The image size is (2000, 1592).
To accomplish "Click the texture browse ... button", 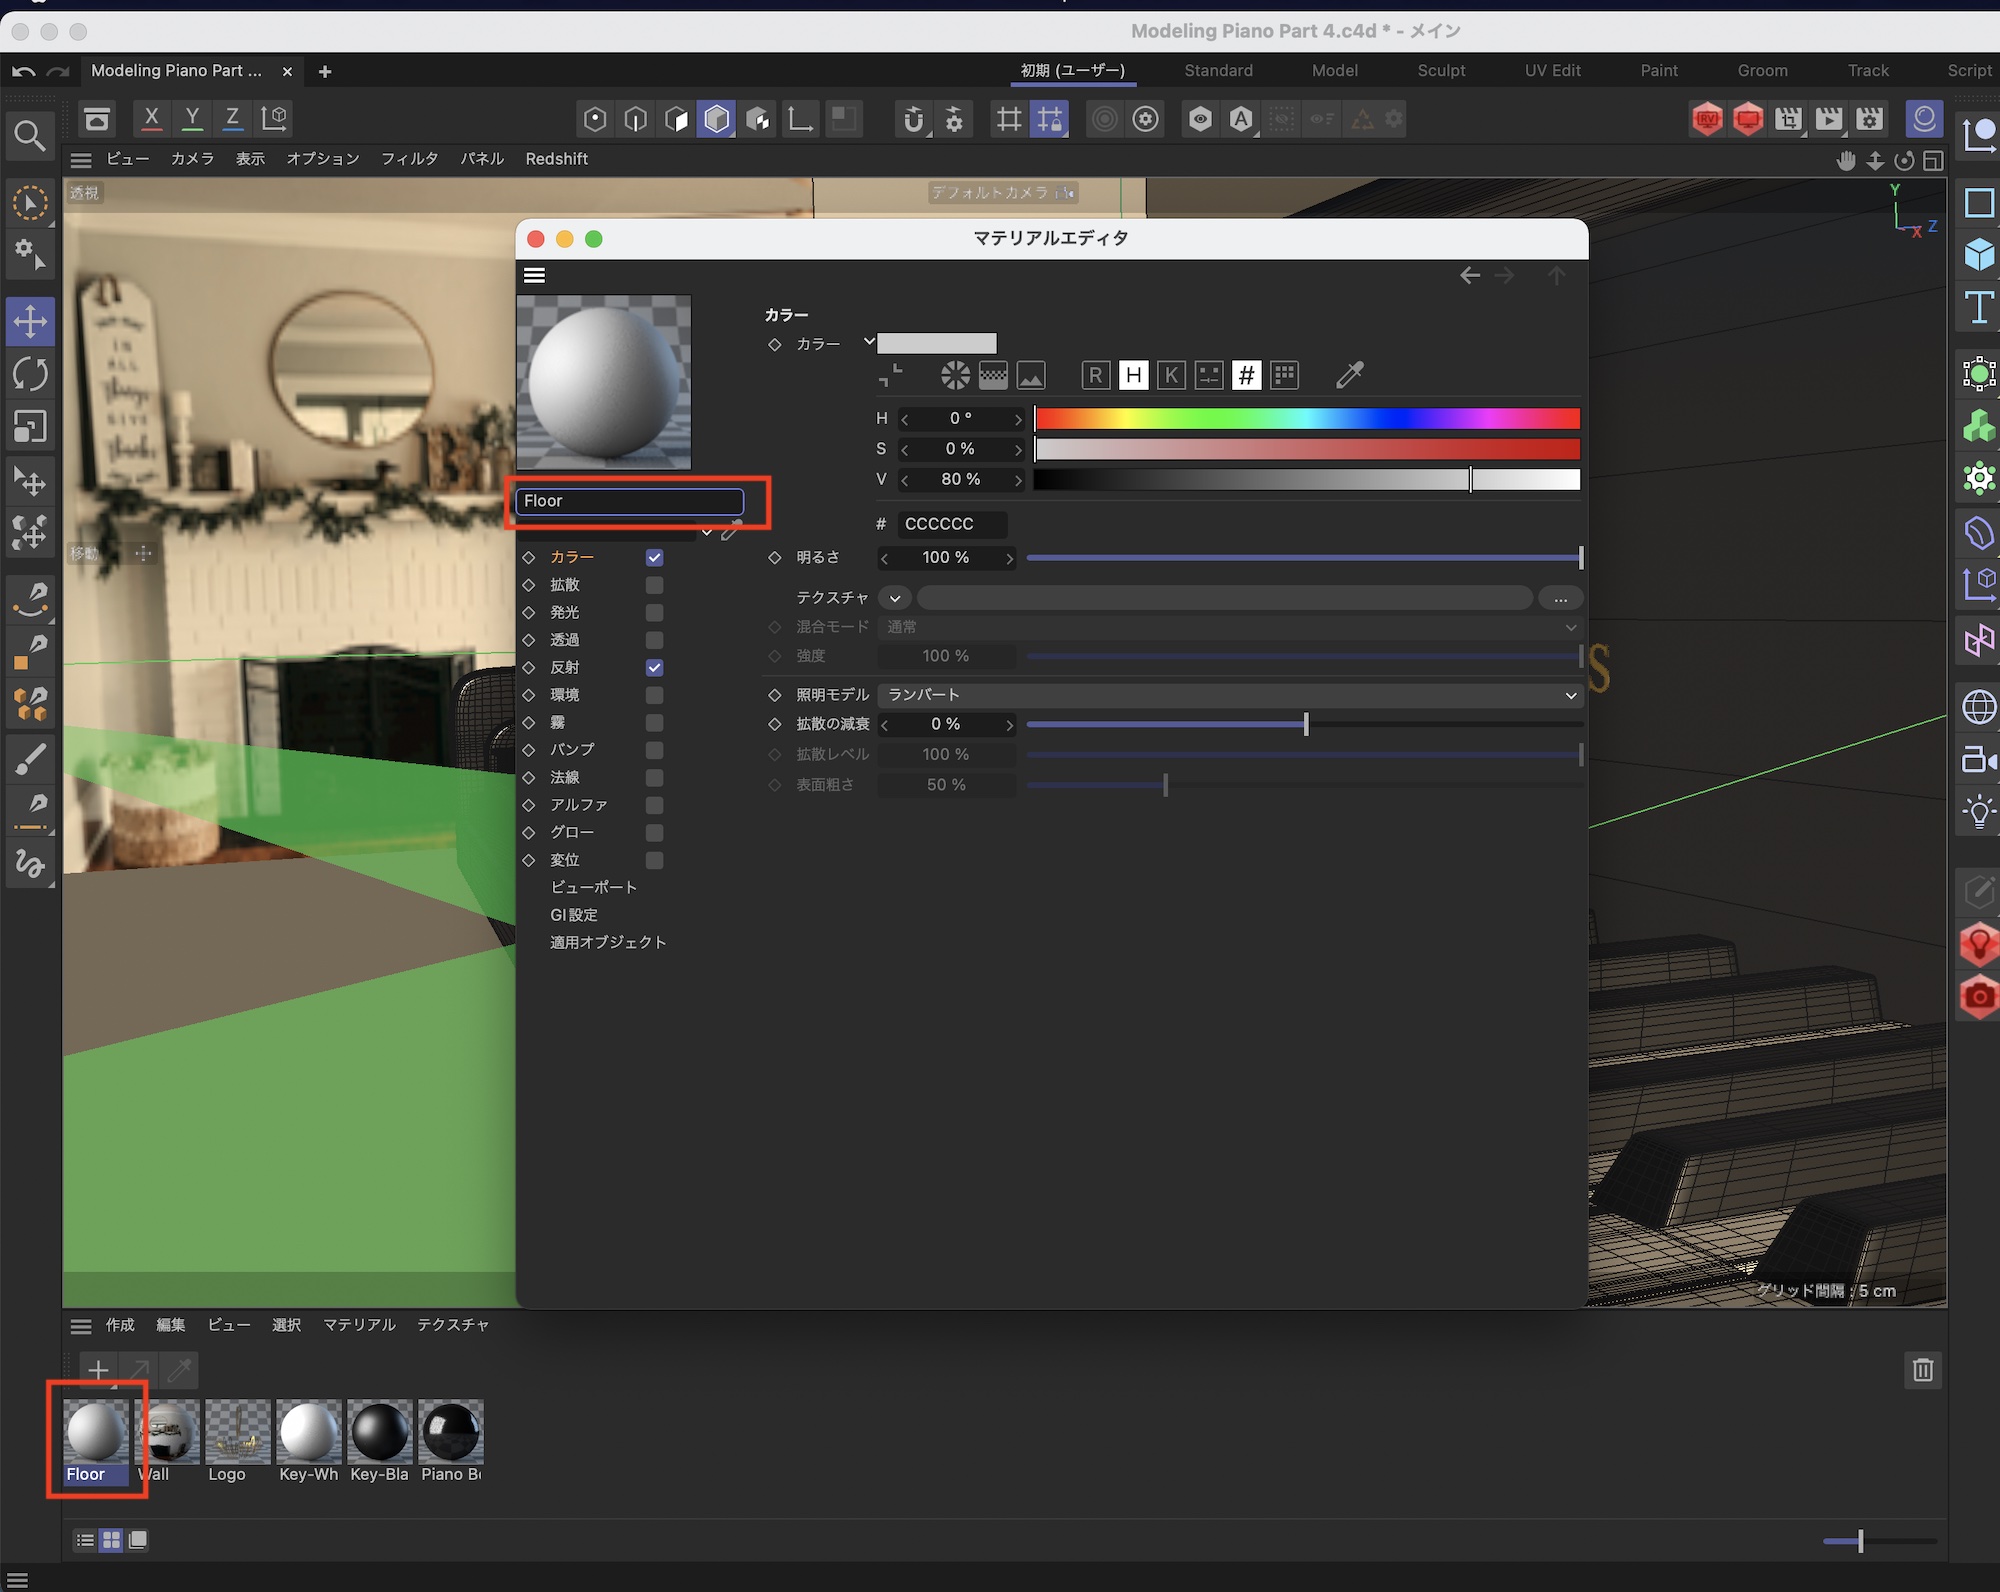I will (x=1560, y=598).
